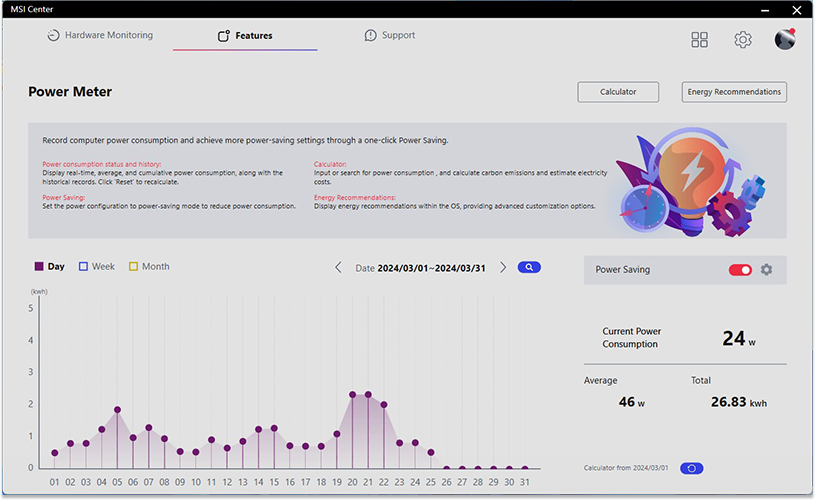The width and height of the screenshot is (815, 500).
Task: Click the day 05 data point on chart
Action: (117, 409)
